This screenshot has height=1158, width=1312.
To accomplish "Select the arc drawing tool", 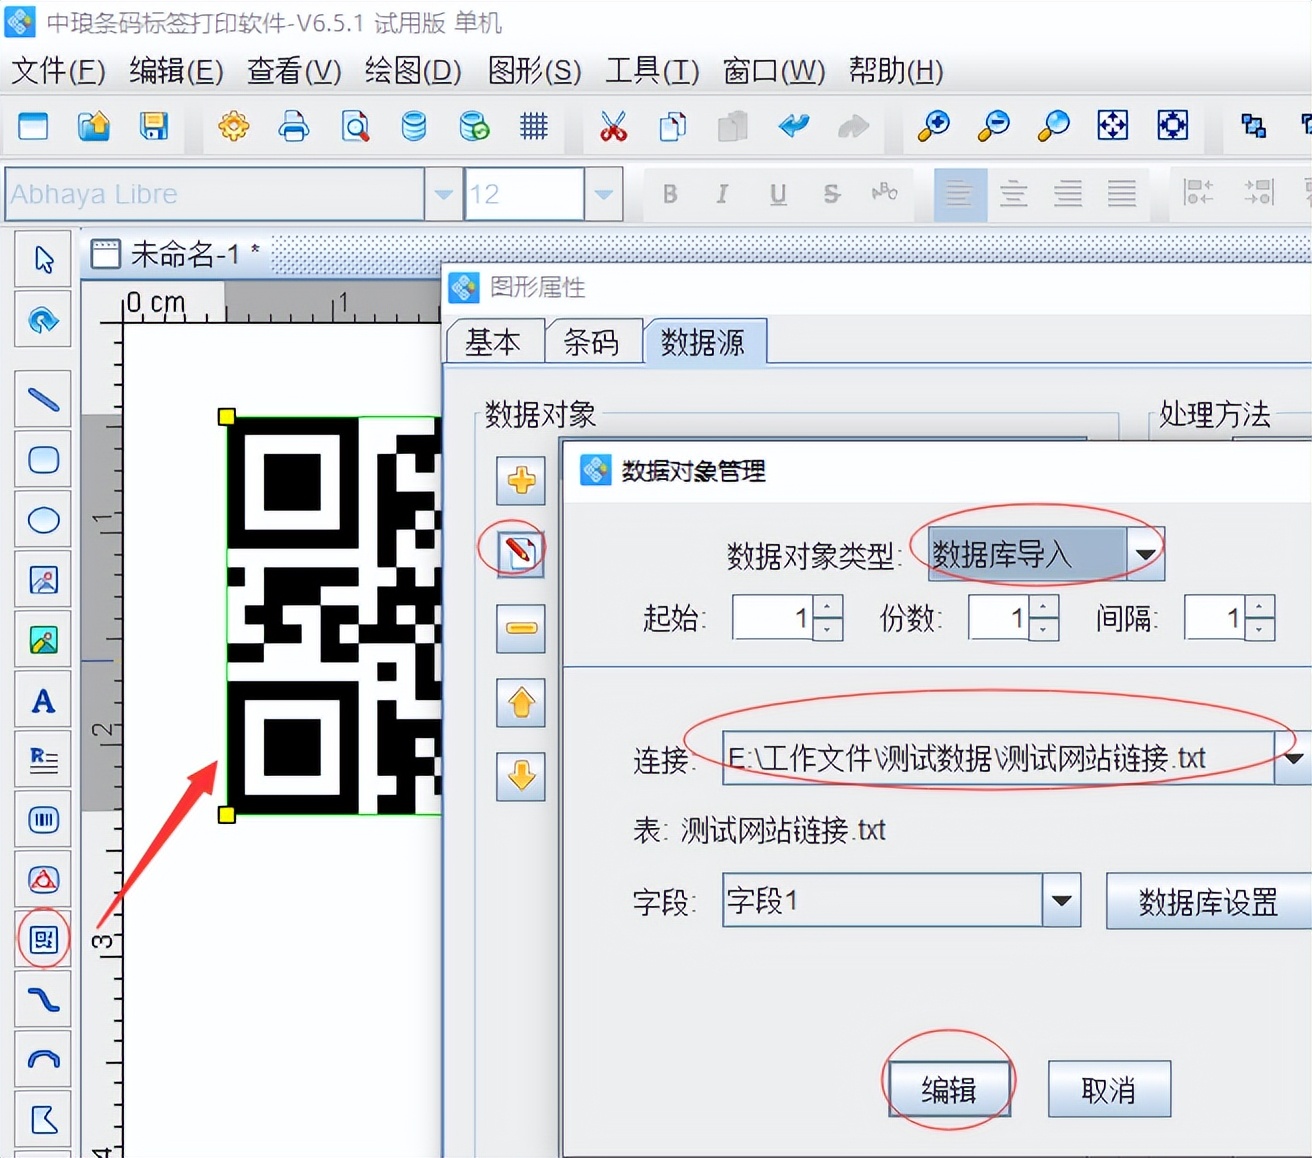I will (43, 1059).
